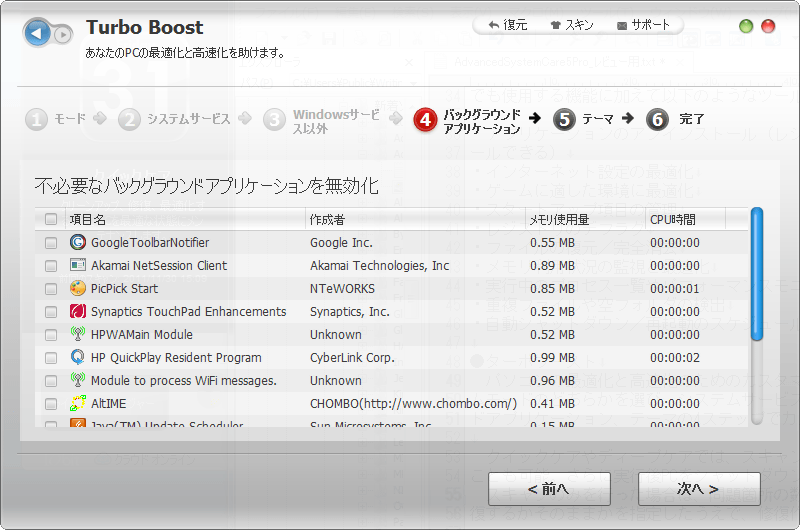Click CHOMBO author URL text
This screenshot has height=530, width=800.
point(413,403)
